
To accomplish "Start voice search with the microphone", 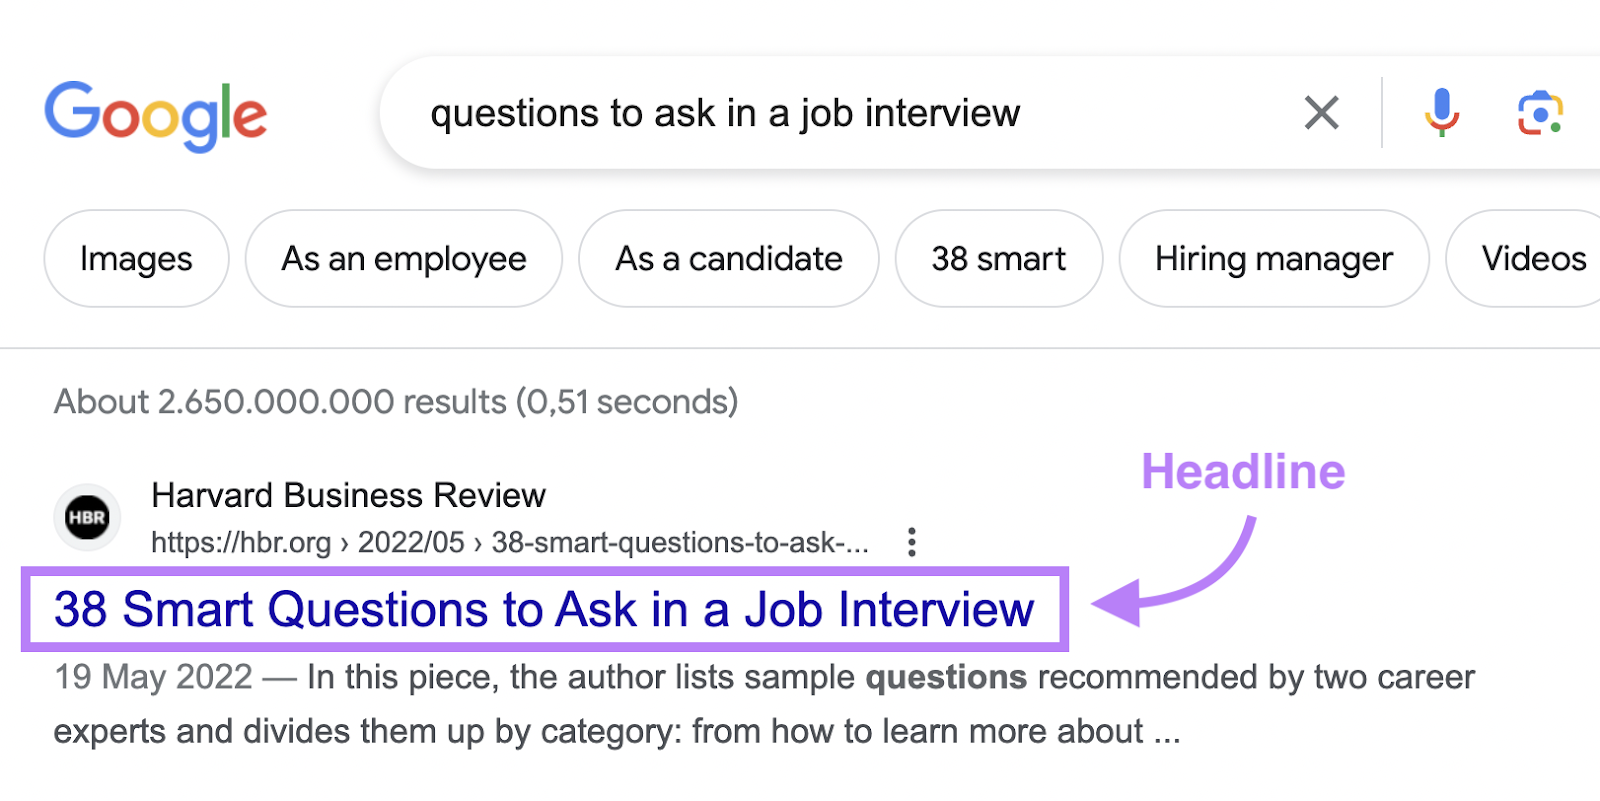I will pyautogui.click(x=1441, y=113).
